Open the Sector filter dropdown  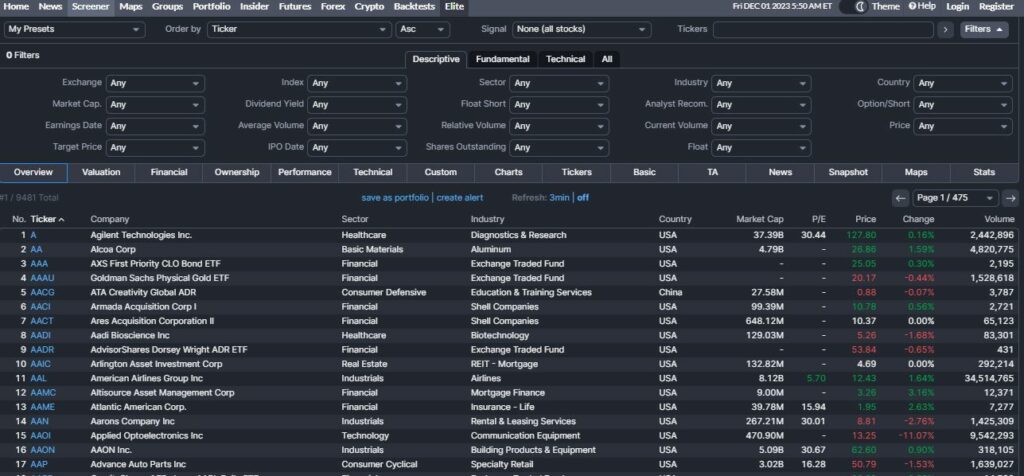559,83
